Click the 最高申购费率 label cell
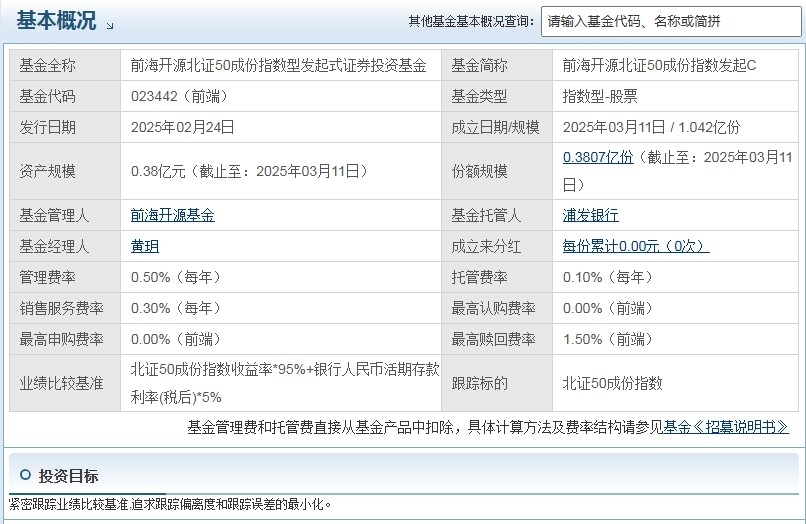Image resolution: width=806 pixels, height=524 pixels. tap(65, 339)
